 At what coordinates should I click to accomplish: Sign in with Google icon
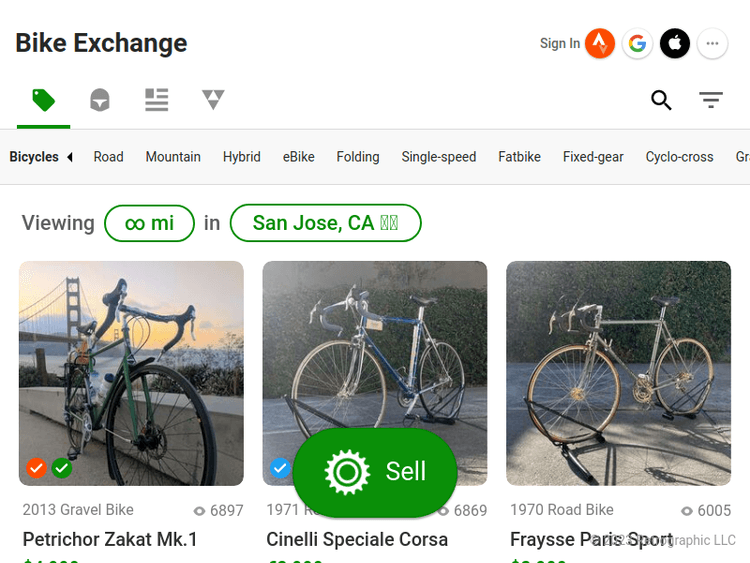pos(637,43)
